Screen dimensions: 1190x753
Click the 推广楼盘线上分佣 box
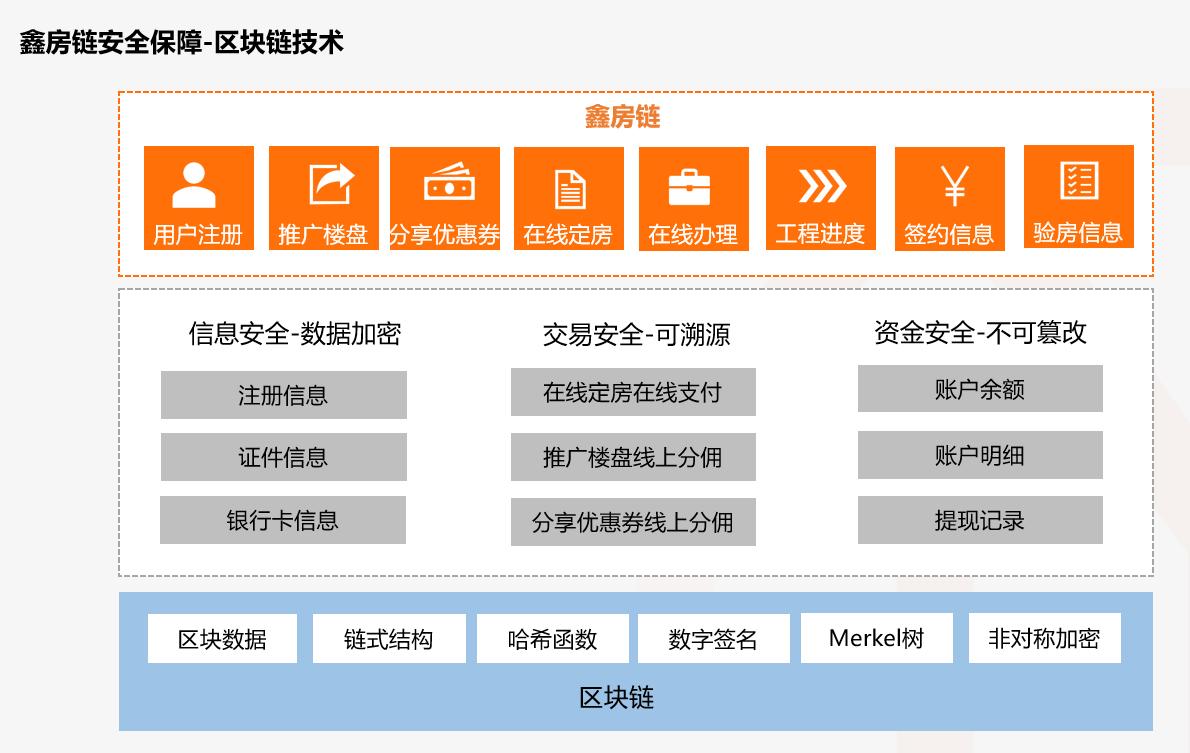pyautogui.click(x=633, y=457)
